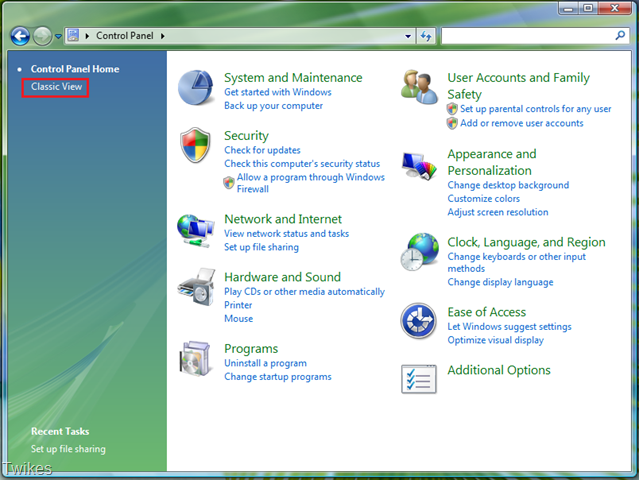
Task: Click Optimize visual display
Action: [495, 340]
